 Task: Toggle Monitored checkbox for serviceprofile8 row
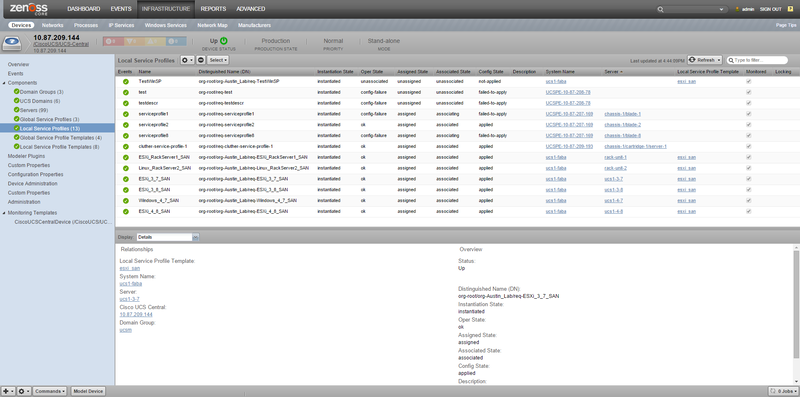(748, 135)
